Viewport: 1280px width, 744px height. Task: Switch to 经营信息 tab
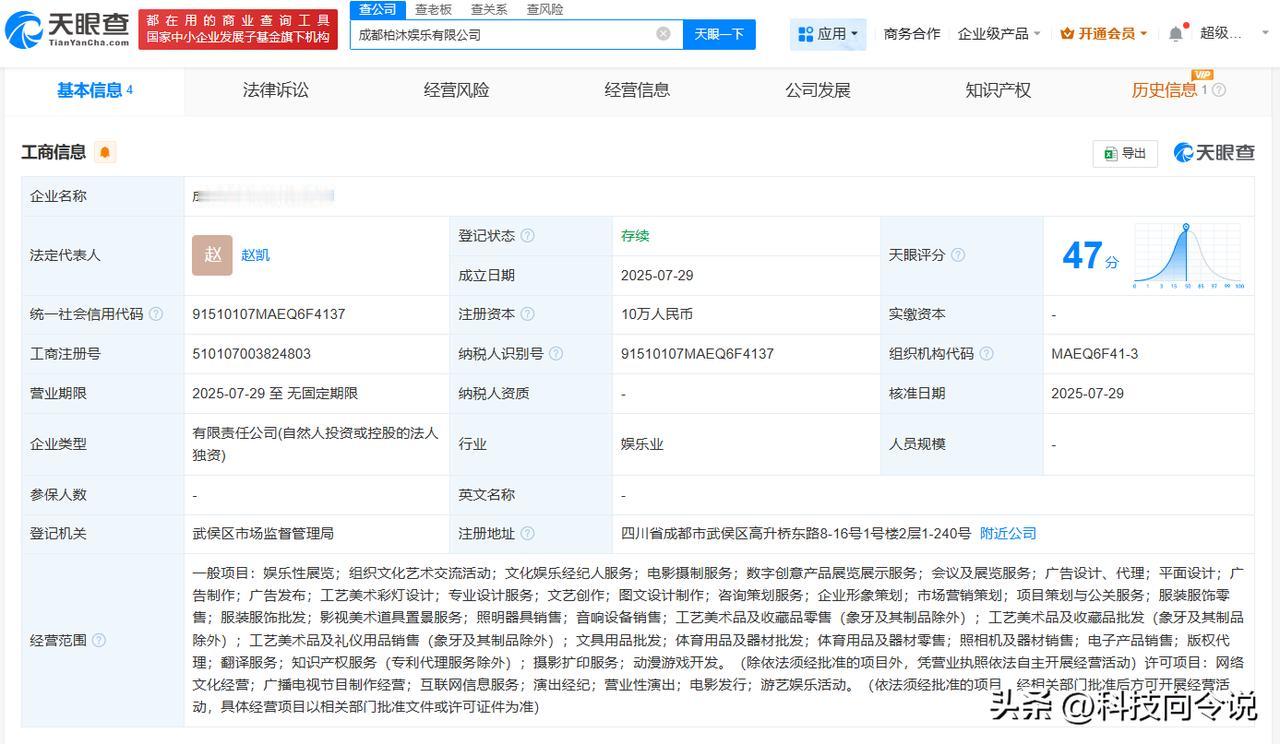(x=637, y=90)
